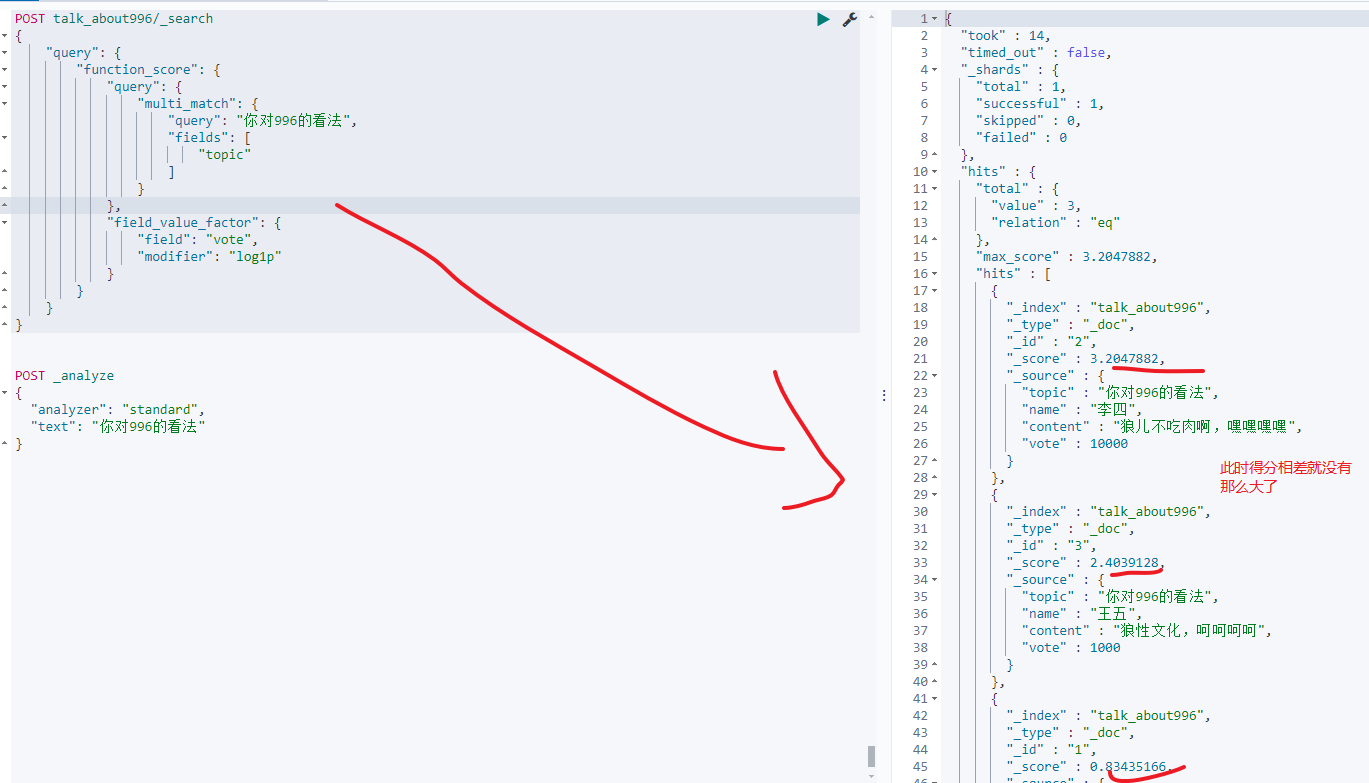Place cursor on "POST talk_about996/_search" line
Viewport: 1369px width, 783px height.
coord(114,19)
